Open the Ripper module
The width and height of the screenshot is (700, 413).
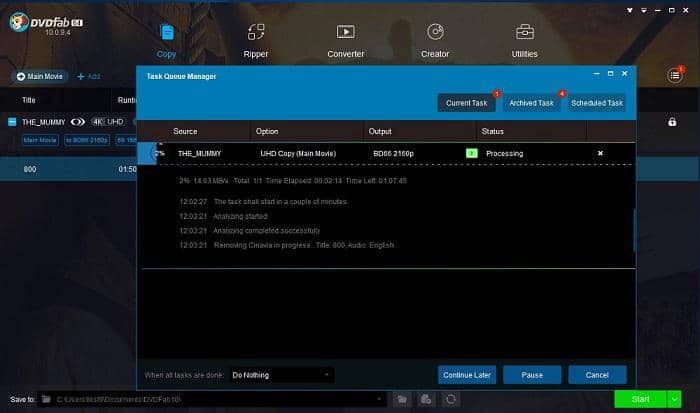click(x=256, y=41)
